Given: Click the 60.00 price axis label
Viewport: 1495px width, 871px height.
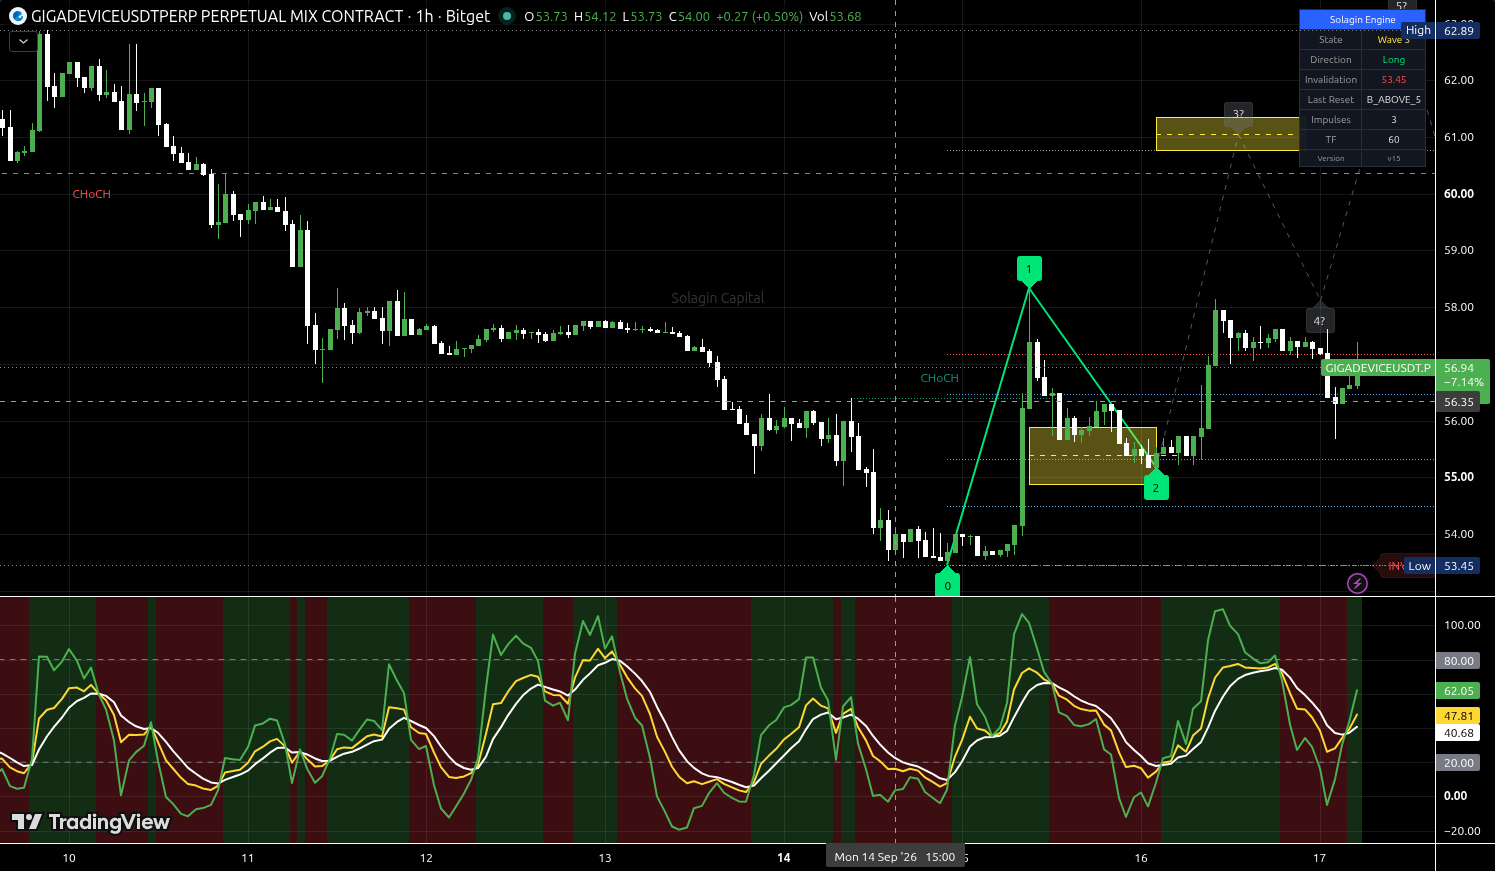Looking at the screenshot, I should 1459,194.
